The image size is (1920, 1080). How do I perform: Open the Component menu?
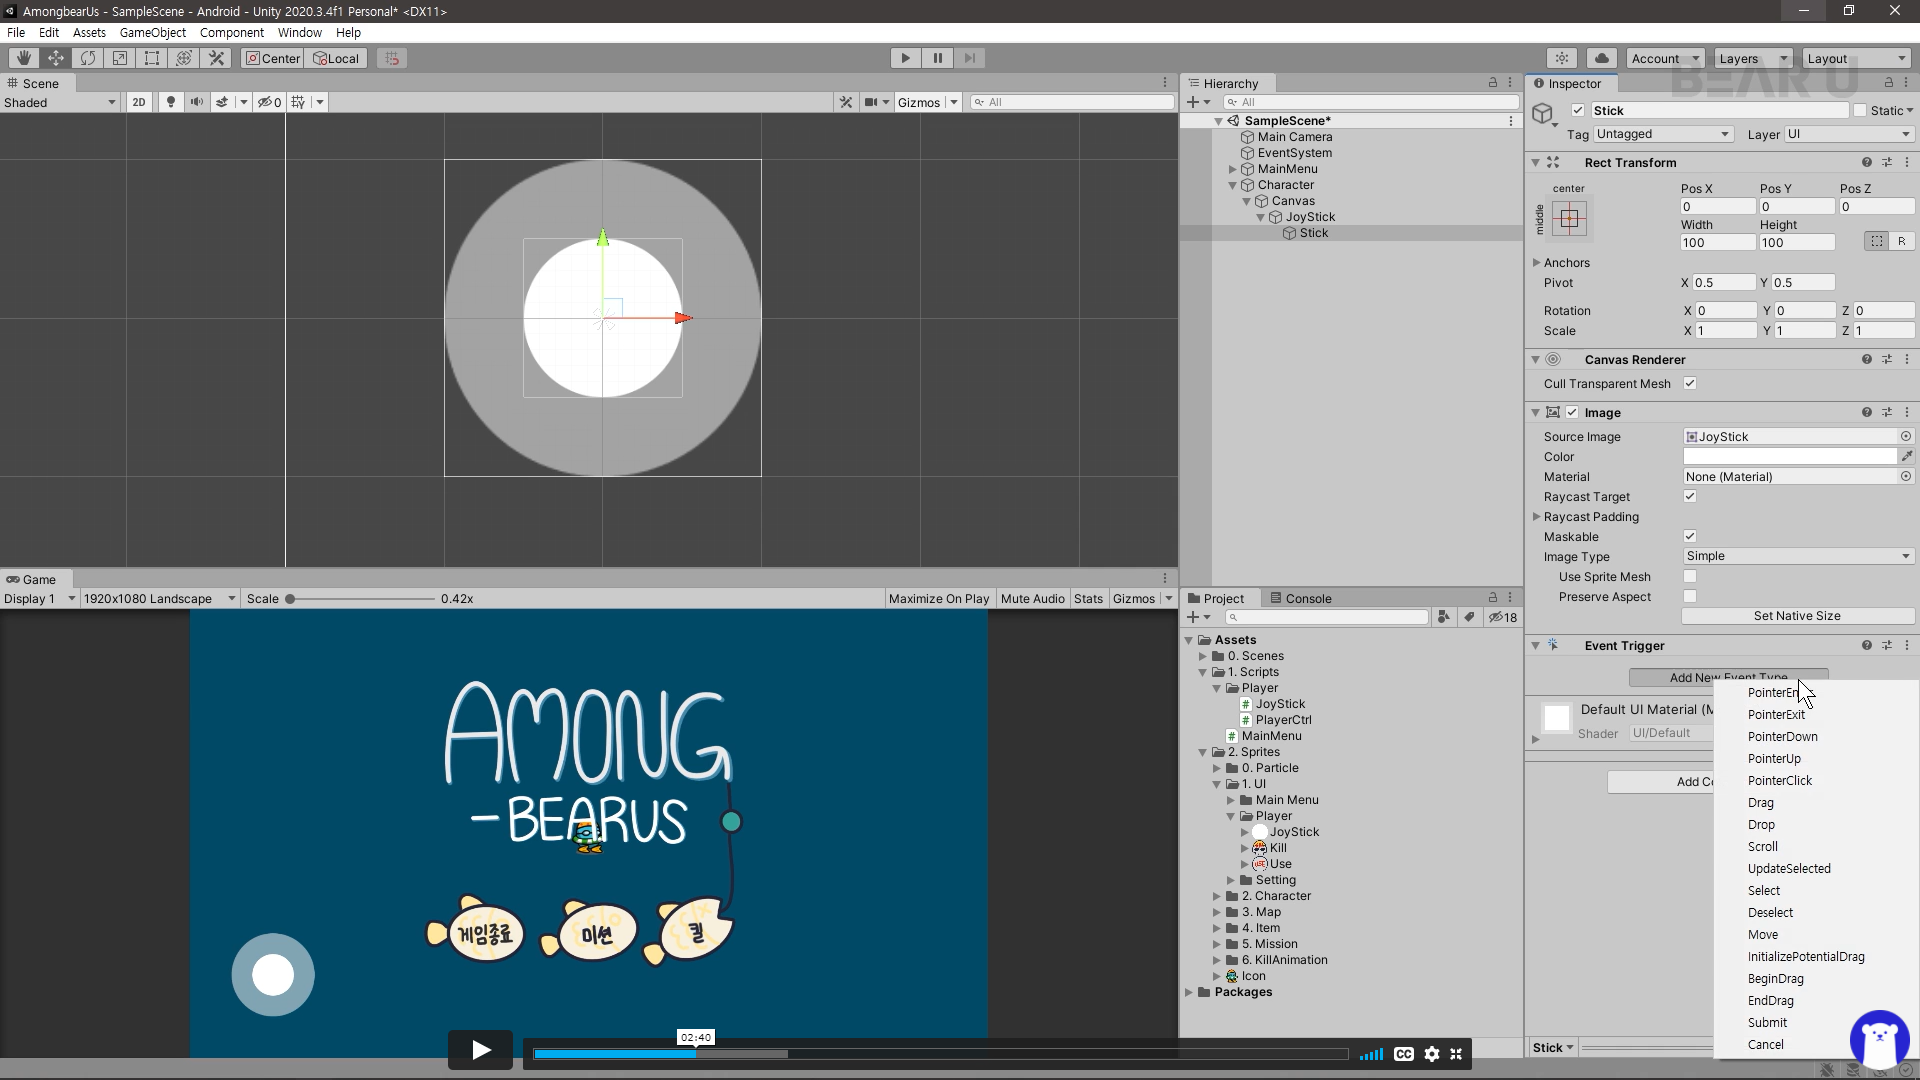[x=232, y=32]
